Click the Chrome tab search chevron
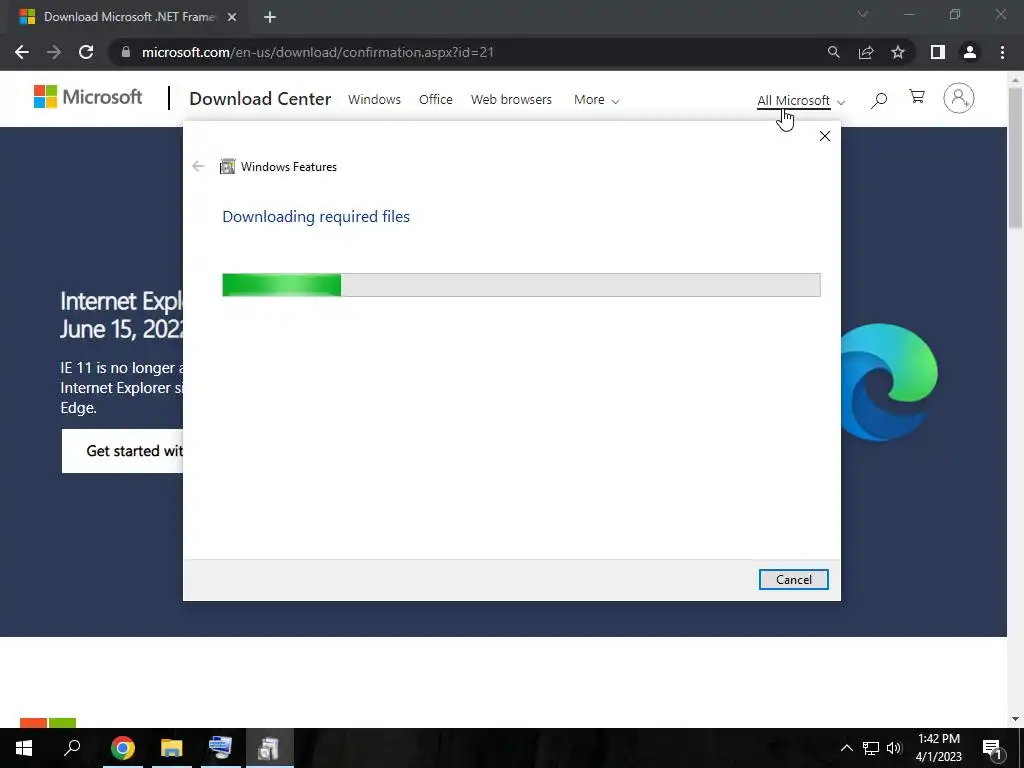 pos(863,14)
